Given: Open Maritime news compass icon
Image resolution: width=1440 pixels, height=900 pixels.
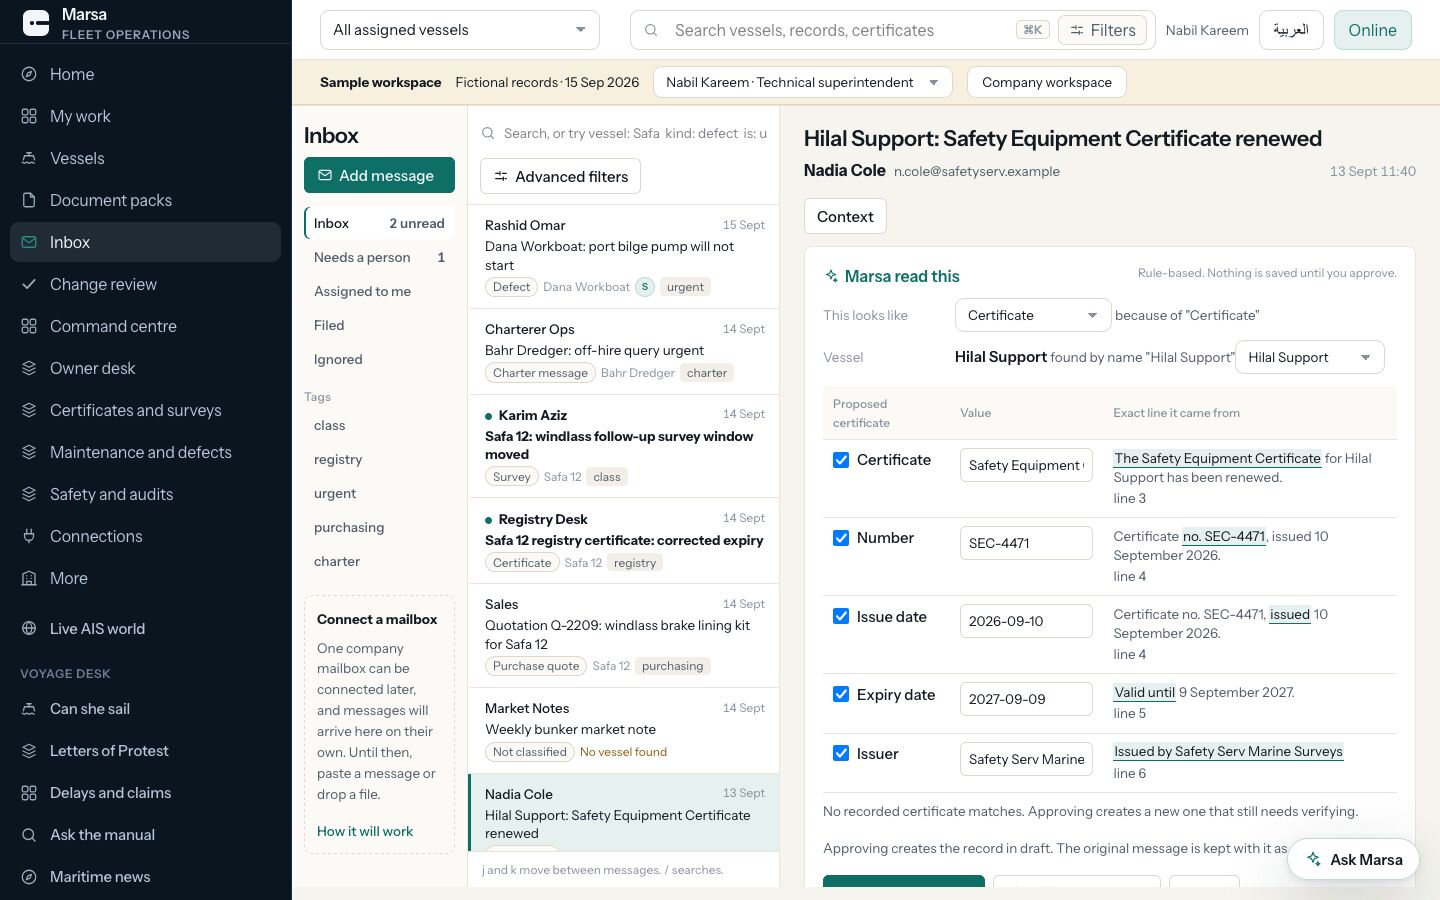Looking at the screenshot, I should [29, 877].
